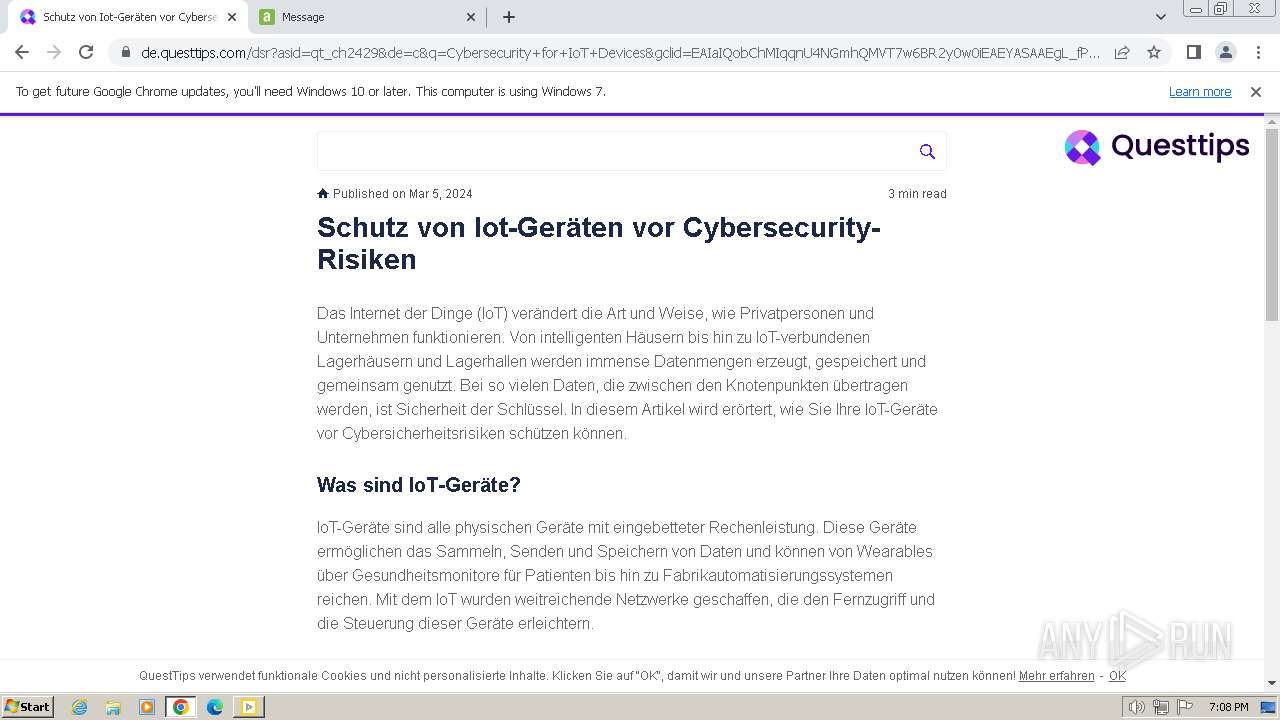
Task: Open a new browser tab
Action: coord(509,17)
